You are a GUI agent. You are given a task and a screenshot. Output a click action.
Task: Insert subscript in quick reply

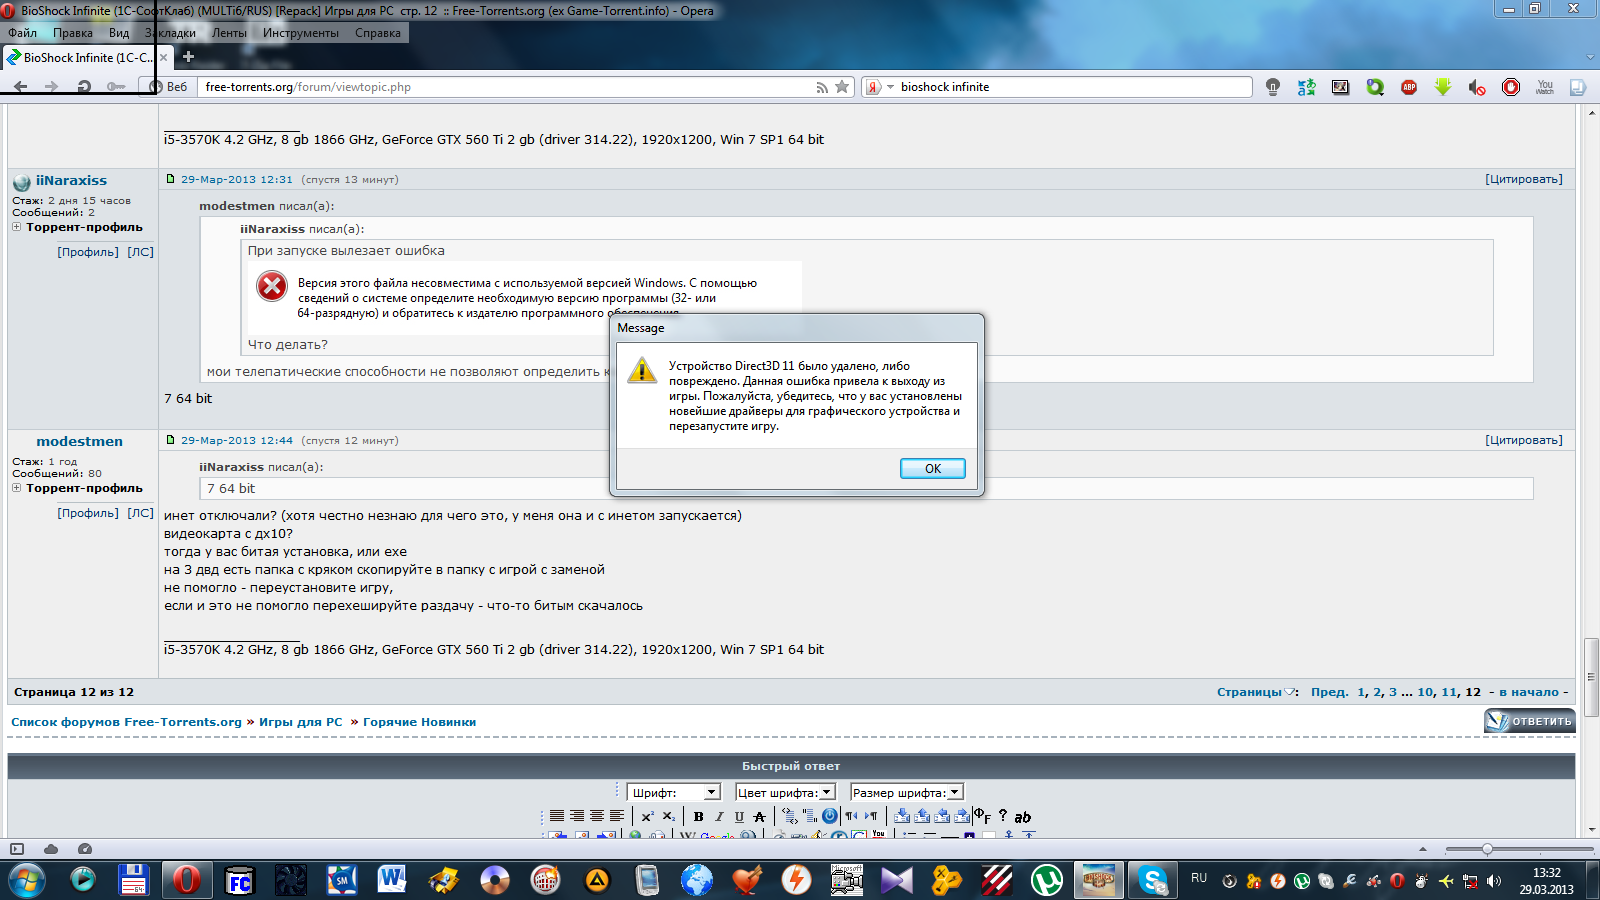point(668,816)
